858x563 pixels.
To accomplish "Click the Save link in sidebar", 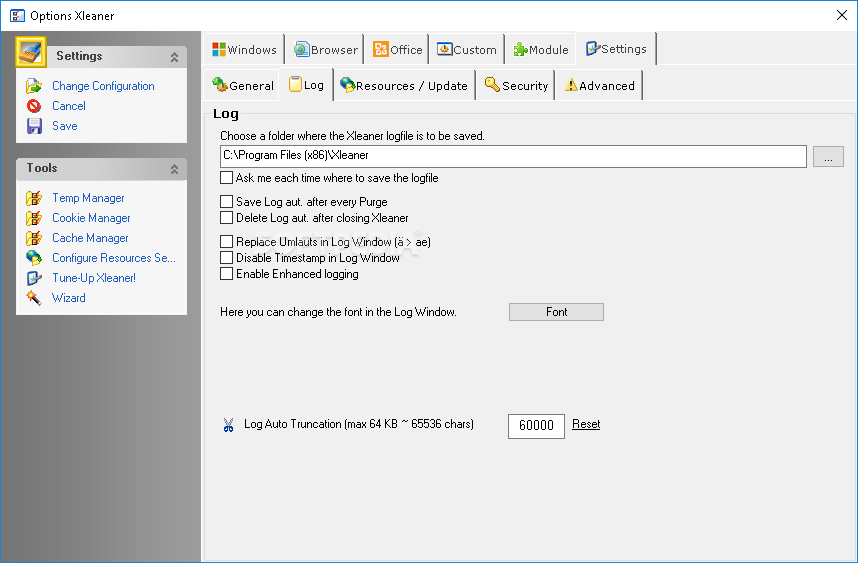I will point(65,126).
